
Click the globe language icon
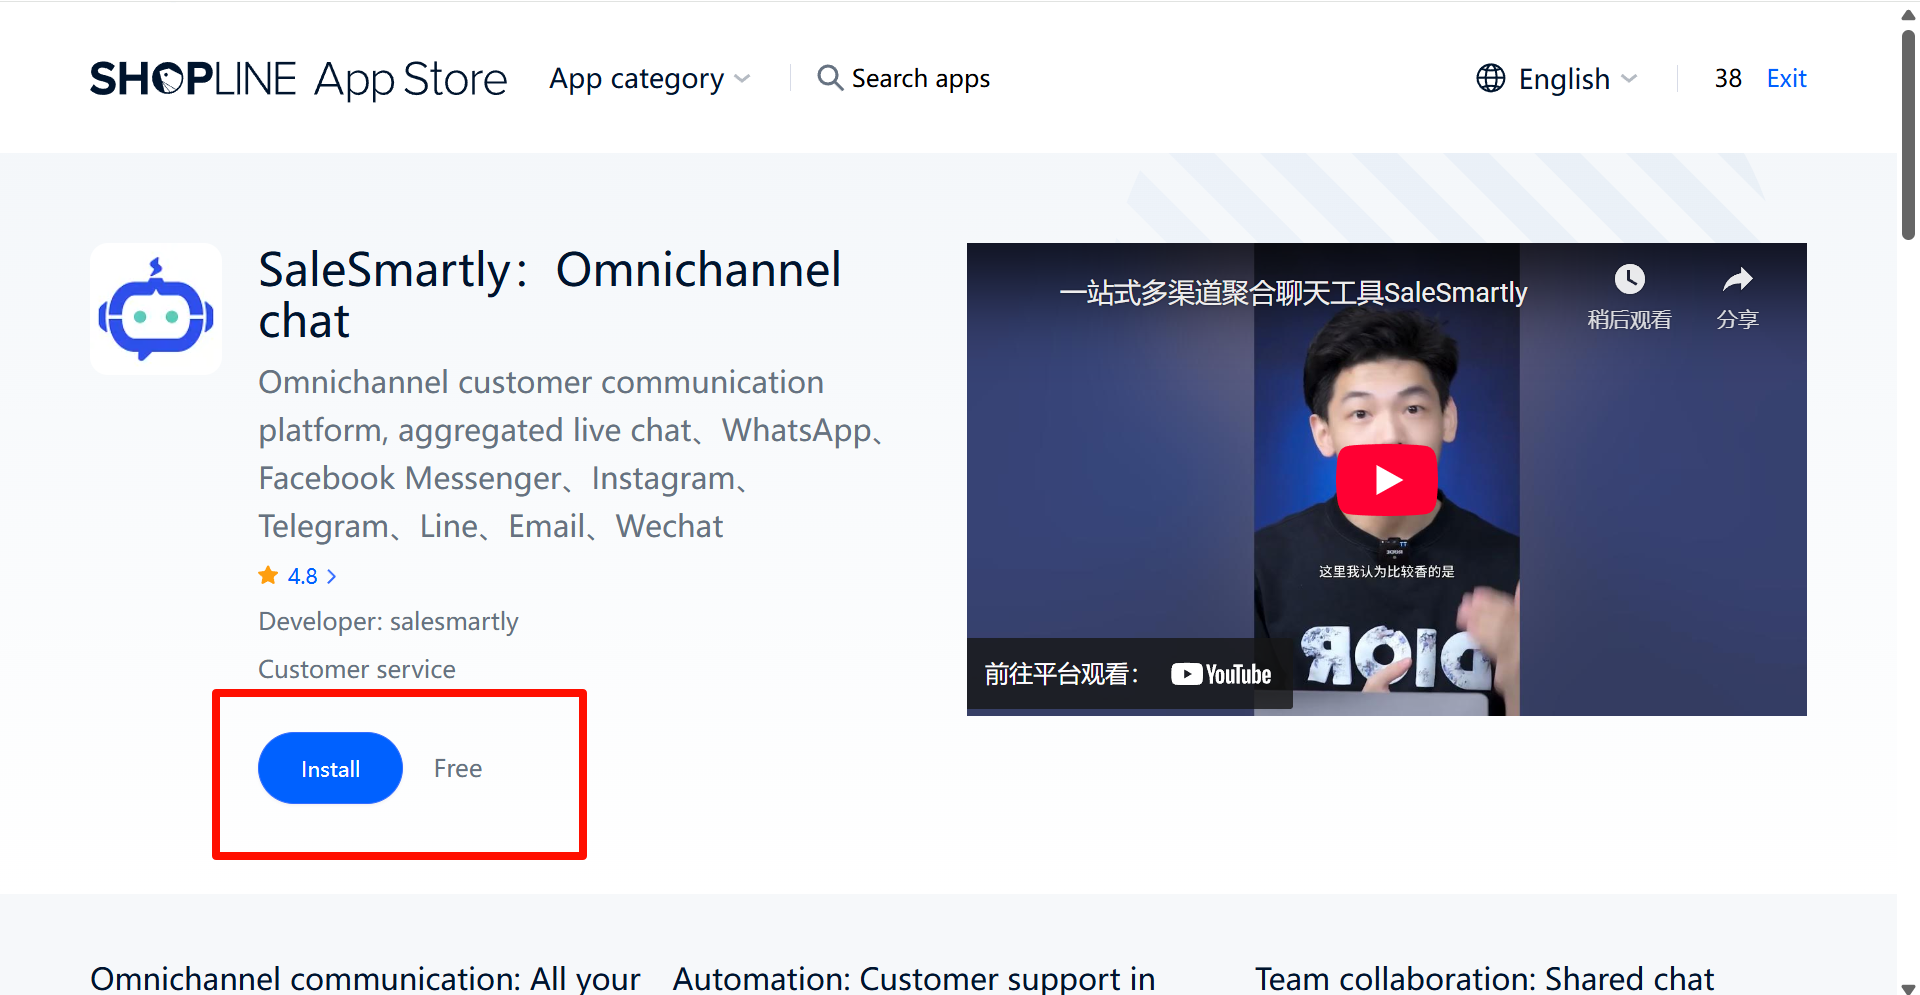1490,78
